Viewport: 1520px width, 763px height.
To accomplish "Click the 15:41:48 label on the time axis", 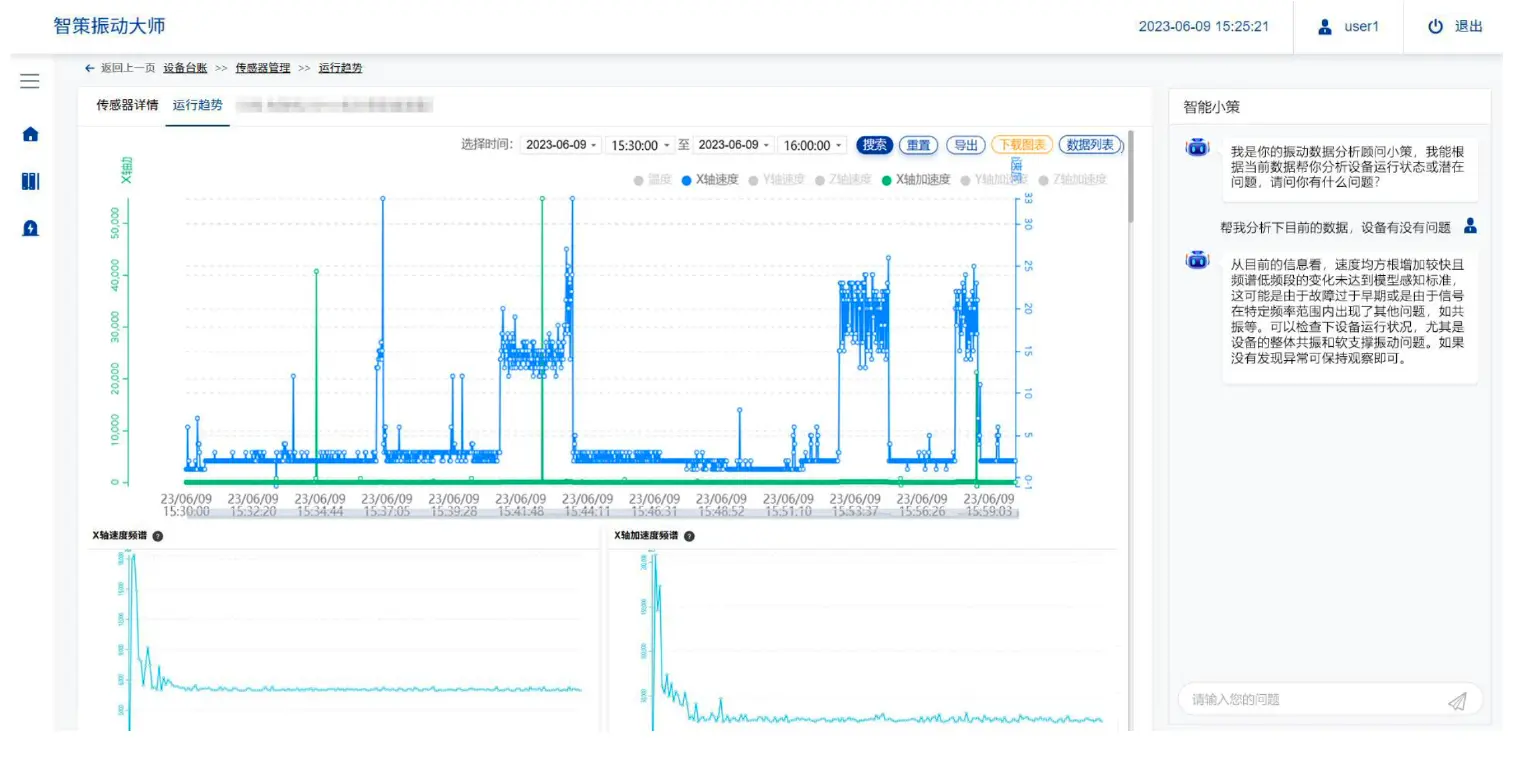I will 521,511.
